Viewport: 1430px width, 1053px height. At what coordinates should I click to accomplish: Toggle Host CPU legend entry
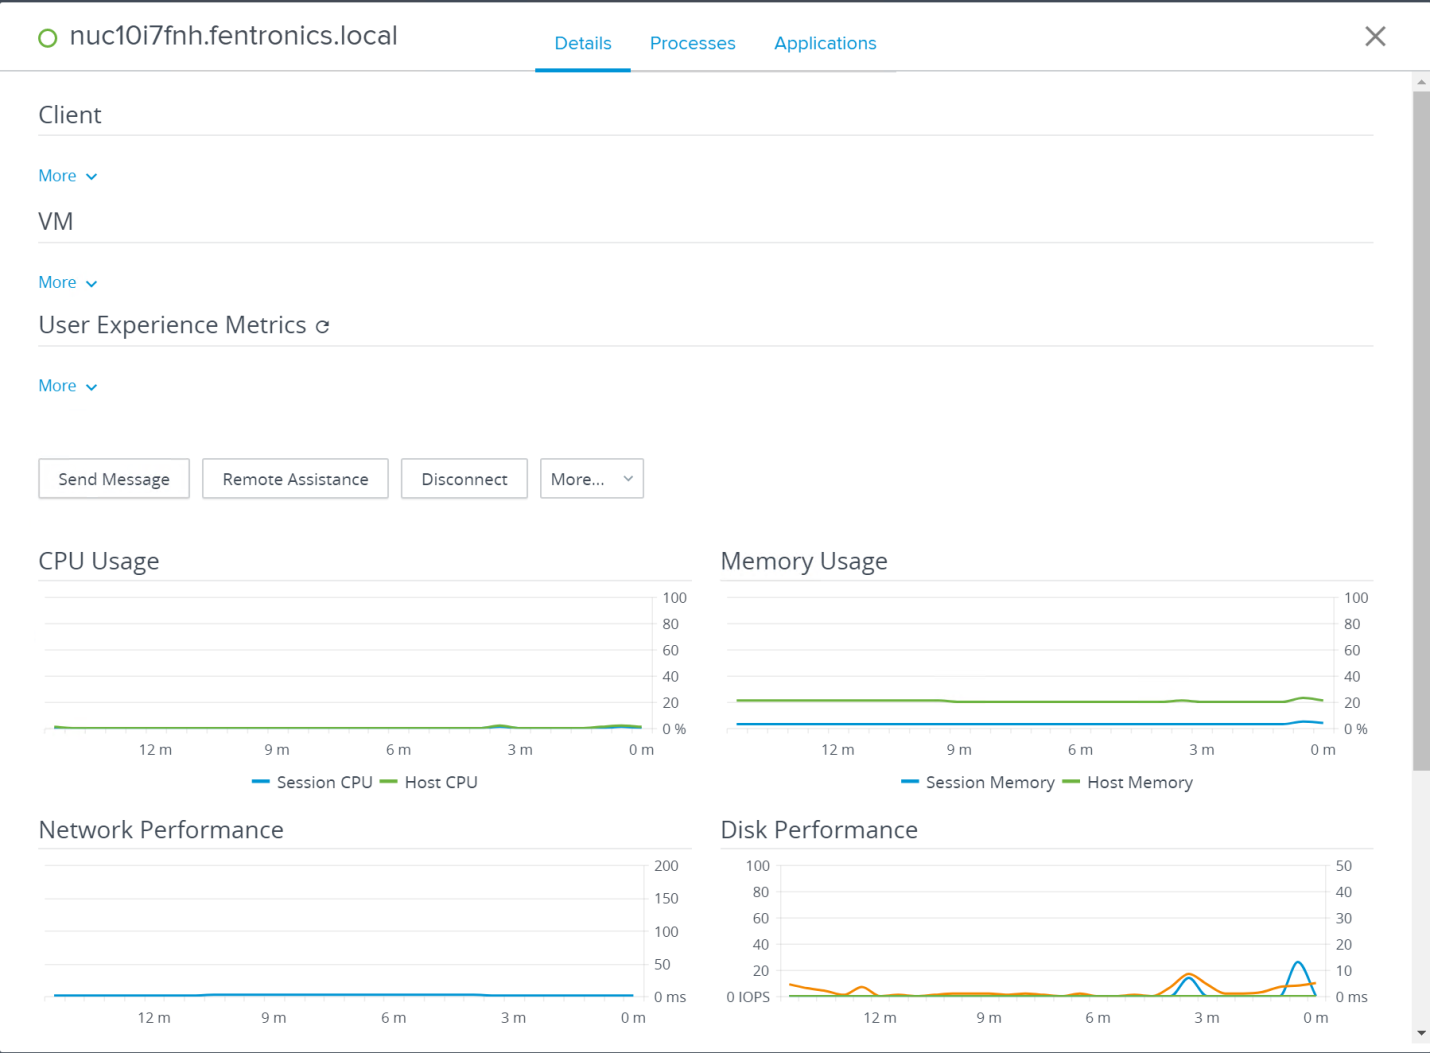429,782
